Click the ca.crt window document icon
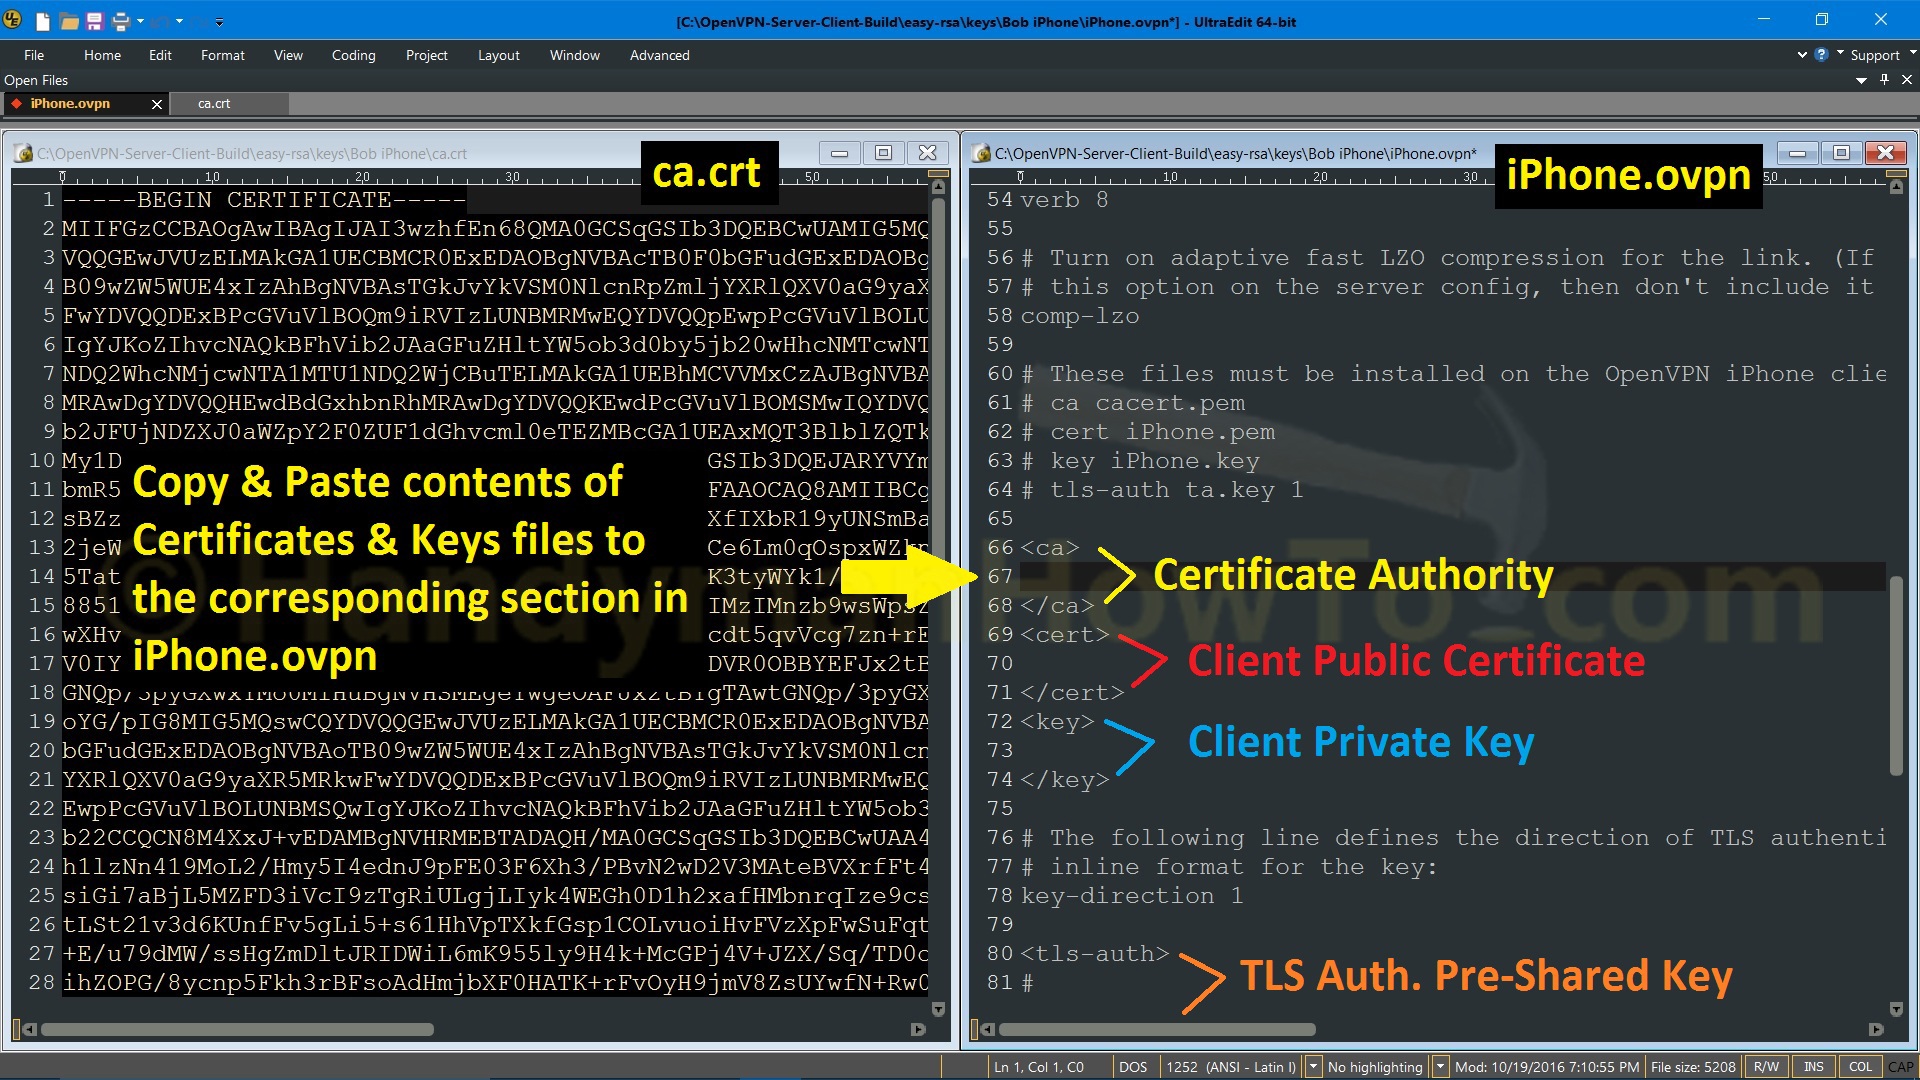The image size is (1920, 1080). [23, 153]
